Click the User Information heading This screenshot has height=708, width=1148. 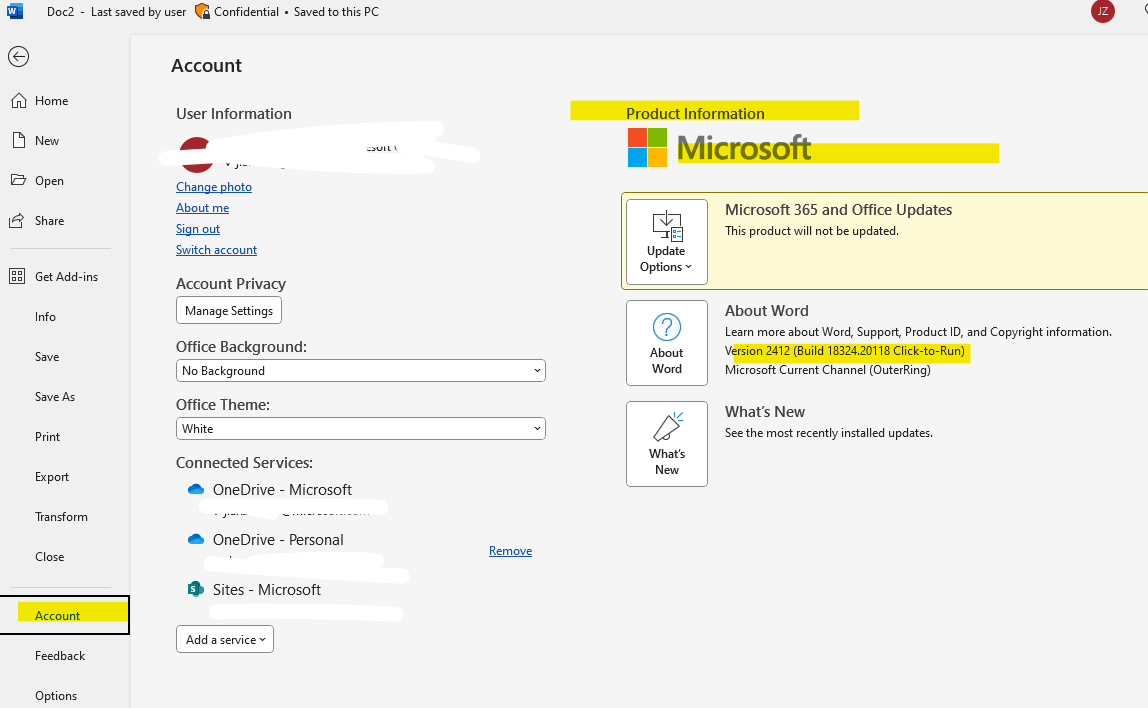(234, 113)
